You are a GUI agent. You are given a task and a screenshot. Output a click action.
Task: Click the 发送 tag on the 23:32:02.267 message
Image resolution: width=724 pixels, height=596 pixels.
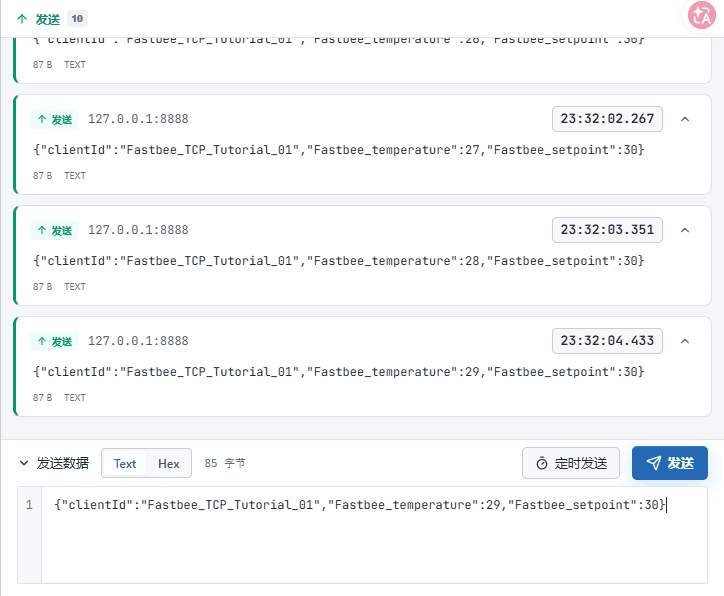[54, 120]
